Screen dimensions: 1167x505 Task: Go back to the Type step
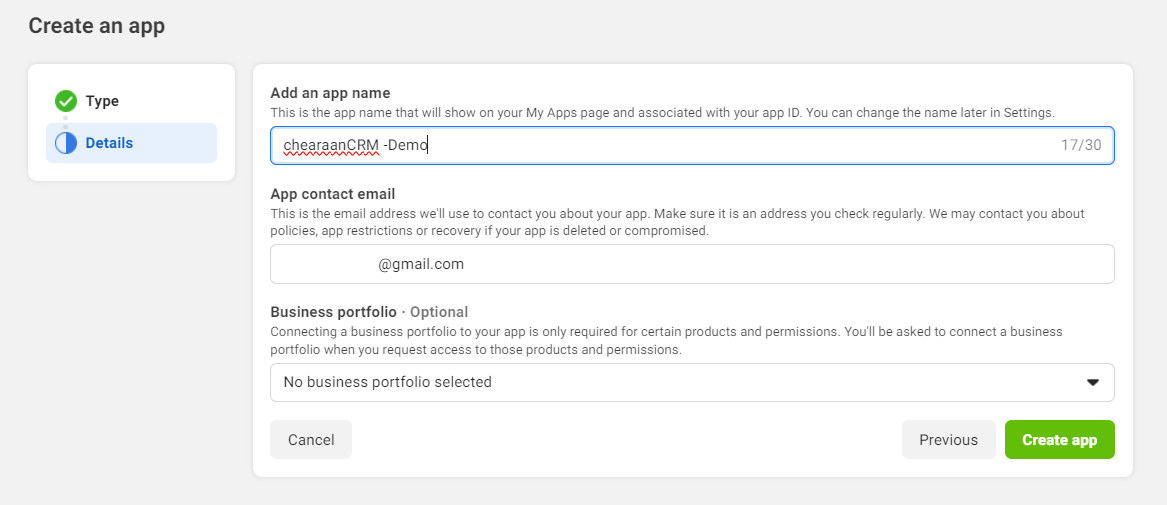coord(101,101)
